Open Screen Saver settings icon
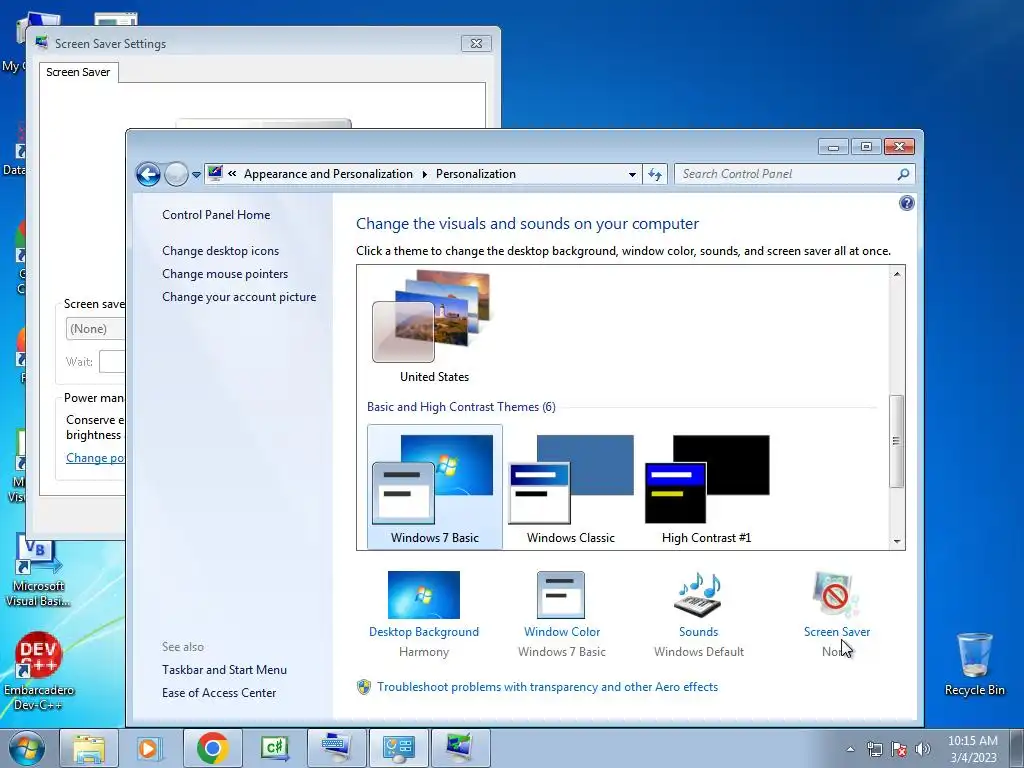This screenshot has height=768, width=1024. point(837,595)
